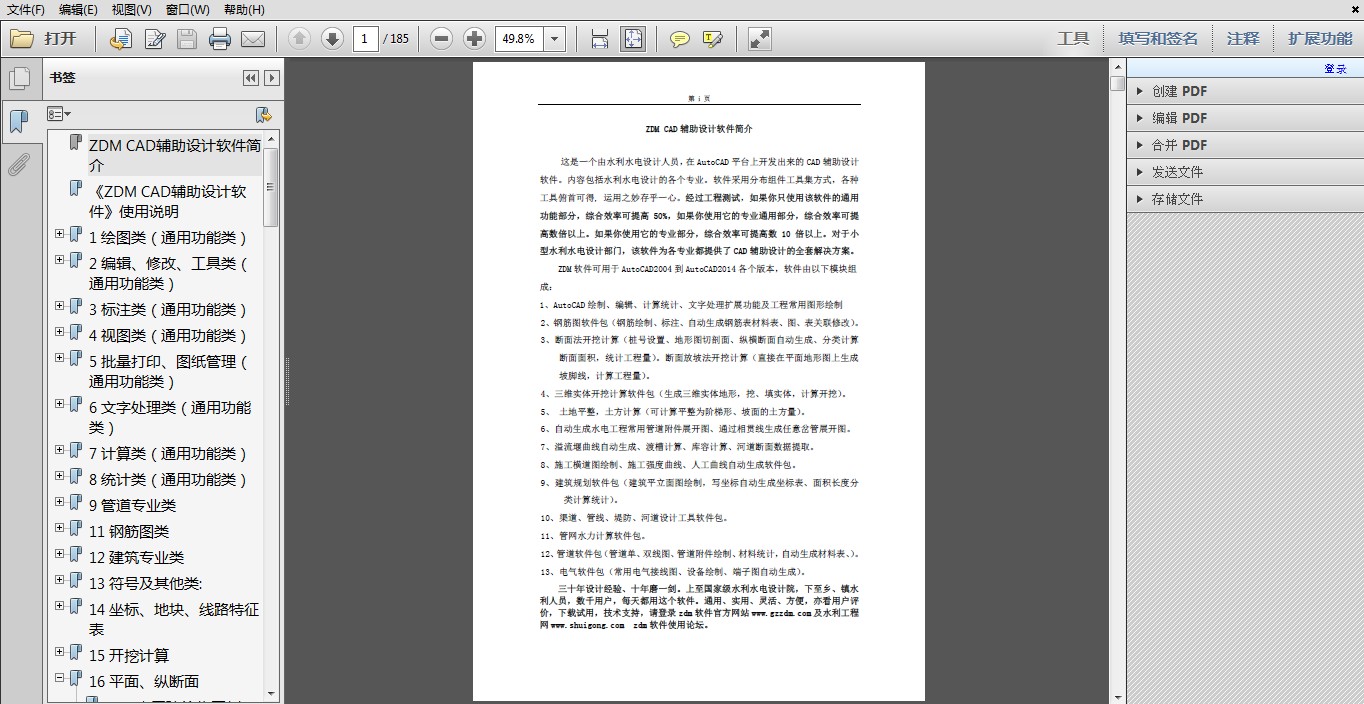Expand the 11 钢筋图类 bookmark
Screen dimensions: 1364x704
click(60, 527)
